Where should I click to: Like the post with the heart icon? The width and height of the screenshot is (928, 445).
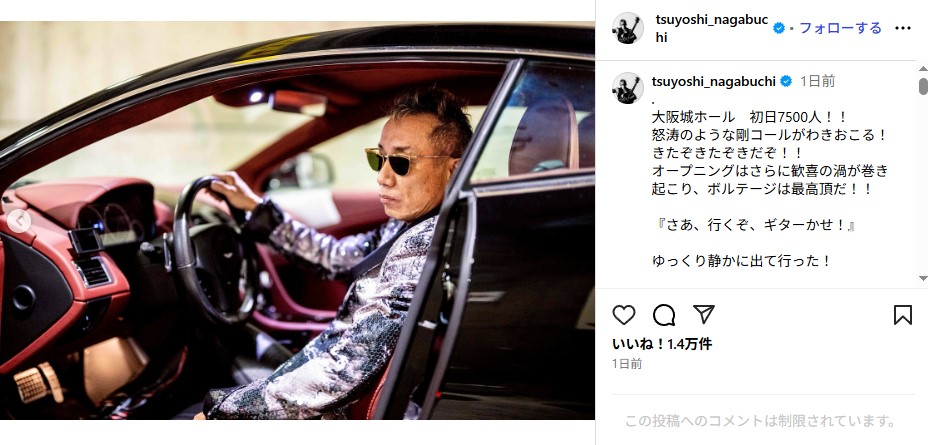[x=624, y=315]
